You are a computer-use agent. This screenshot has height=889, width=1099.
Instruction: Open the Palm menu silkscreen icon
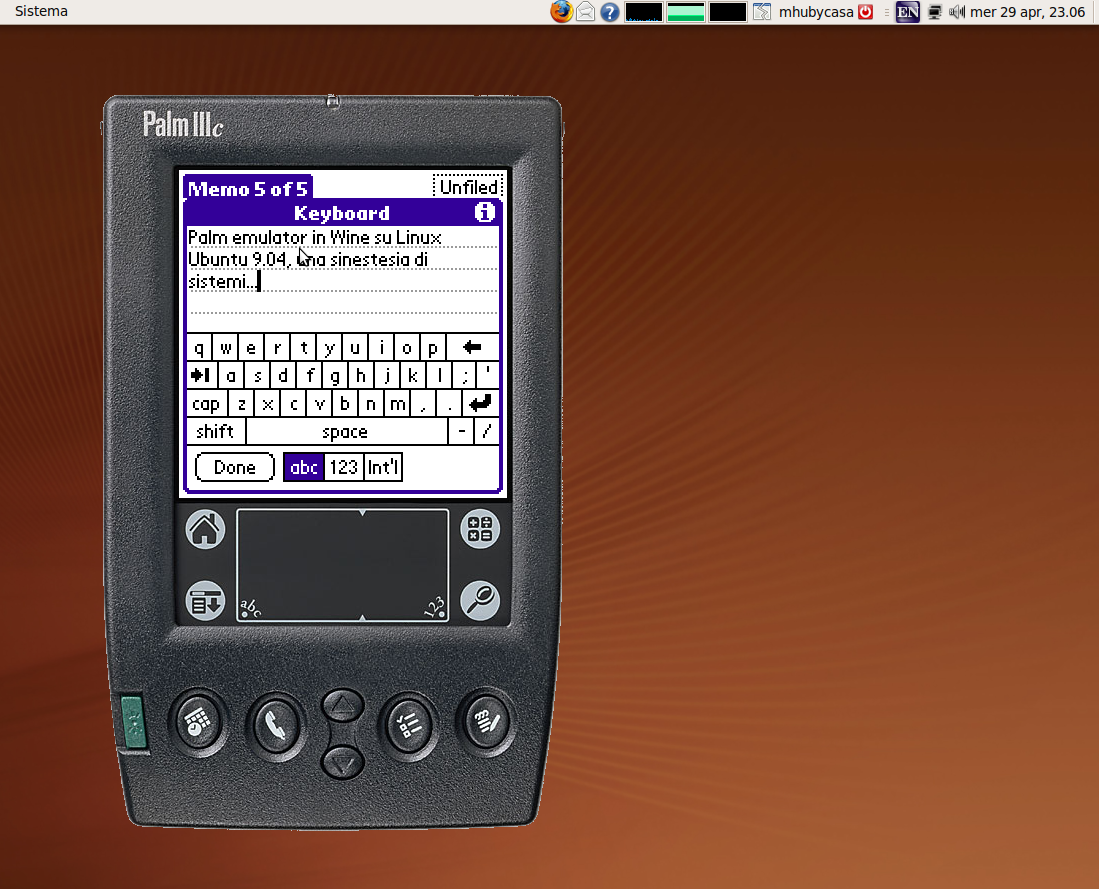(205, 601)
